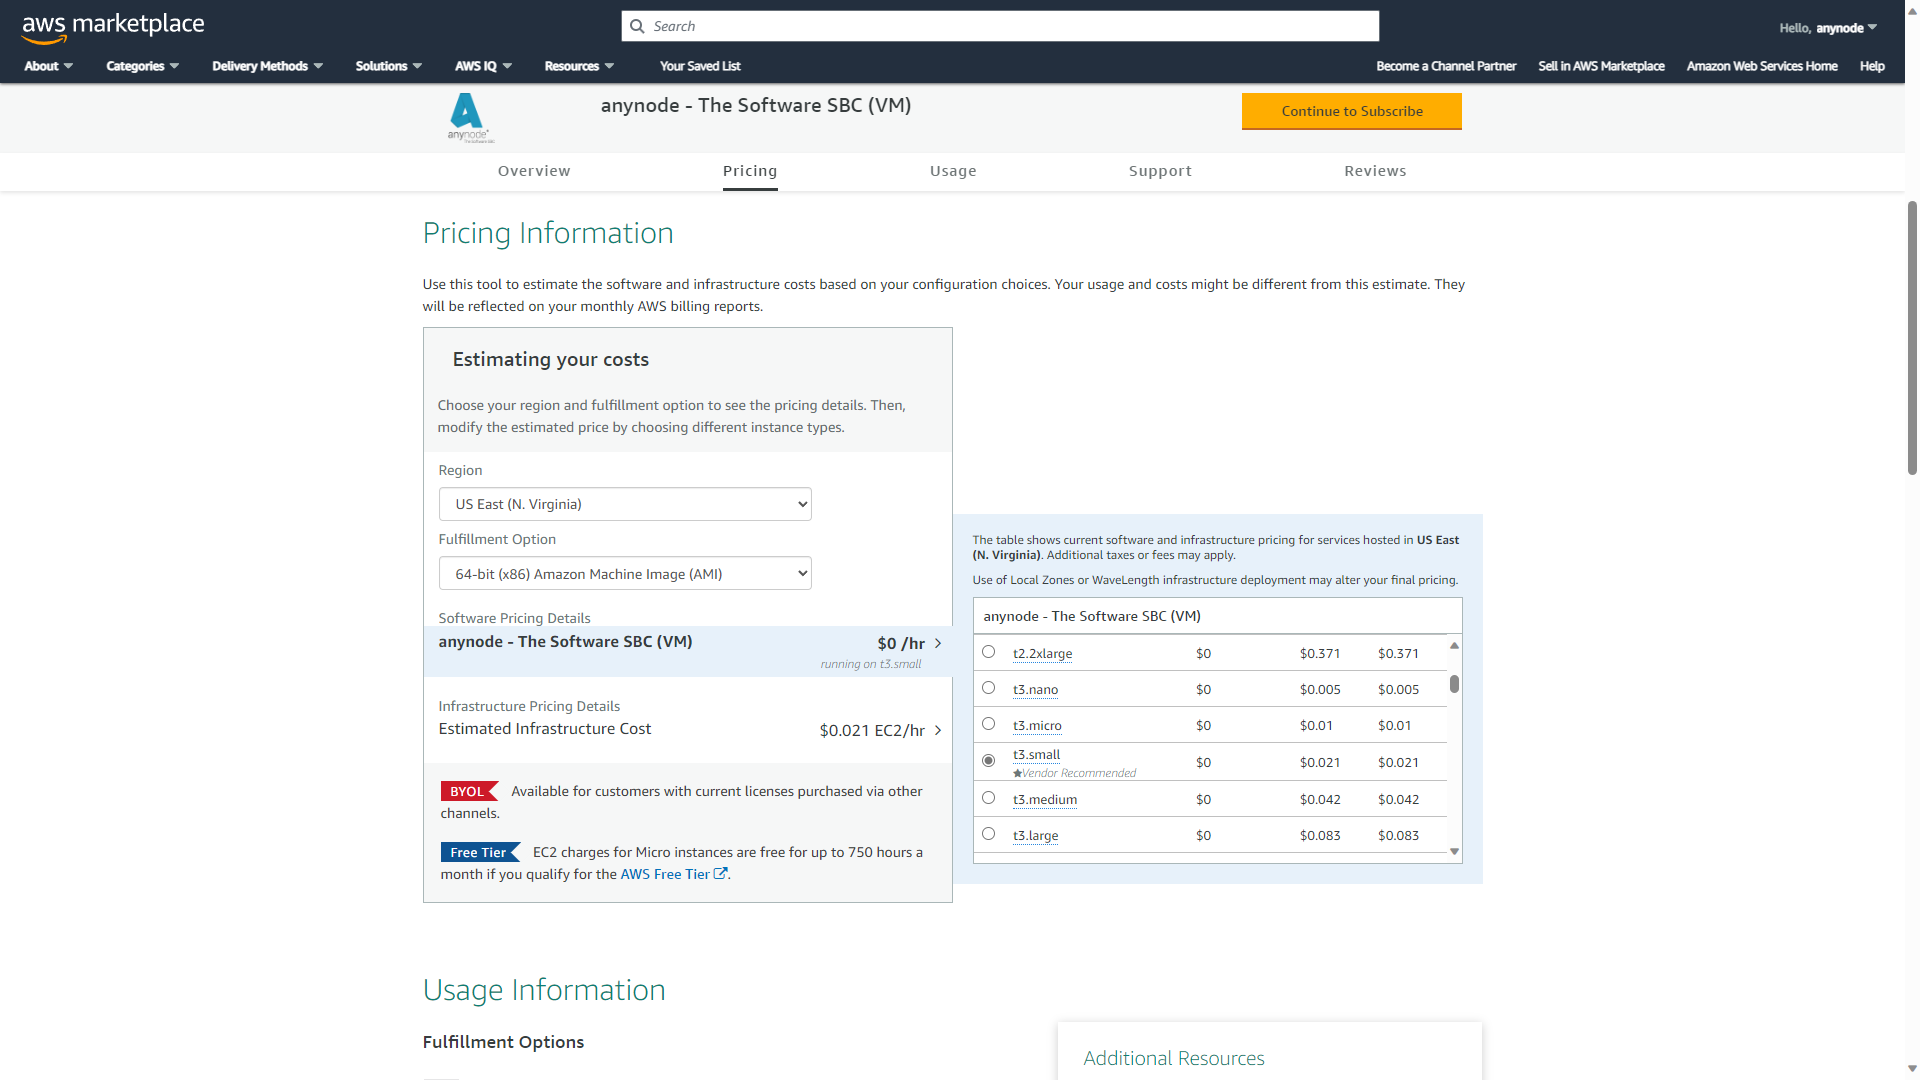Image resolution: width=1920 pixels, height=1080 pixels.
Task: Expand the Delivery Methods menu
Action: tap(267, 66)
